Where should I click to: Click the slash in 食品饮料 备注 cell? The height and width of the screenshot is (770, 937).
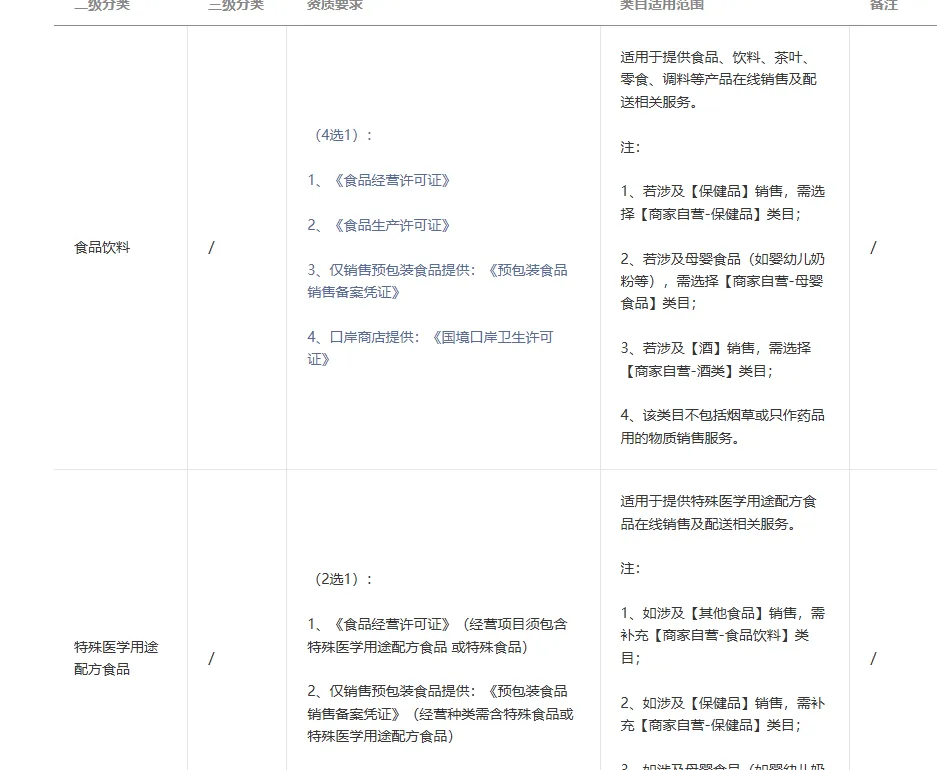click(874, 247)
